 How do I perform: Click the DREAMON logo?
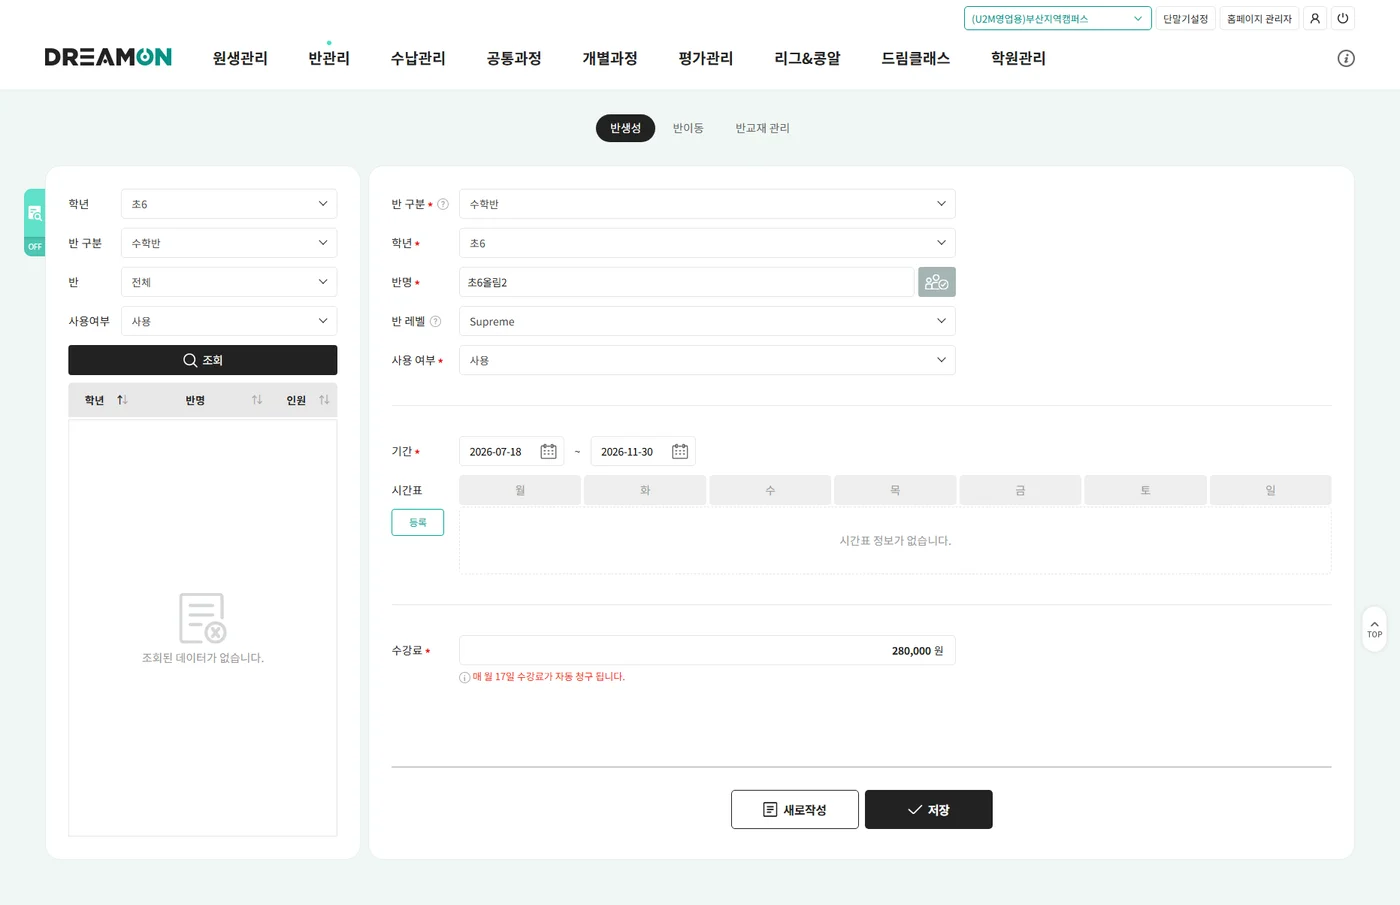pos(108,57)
